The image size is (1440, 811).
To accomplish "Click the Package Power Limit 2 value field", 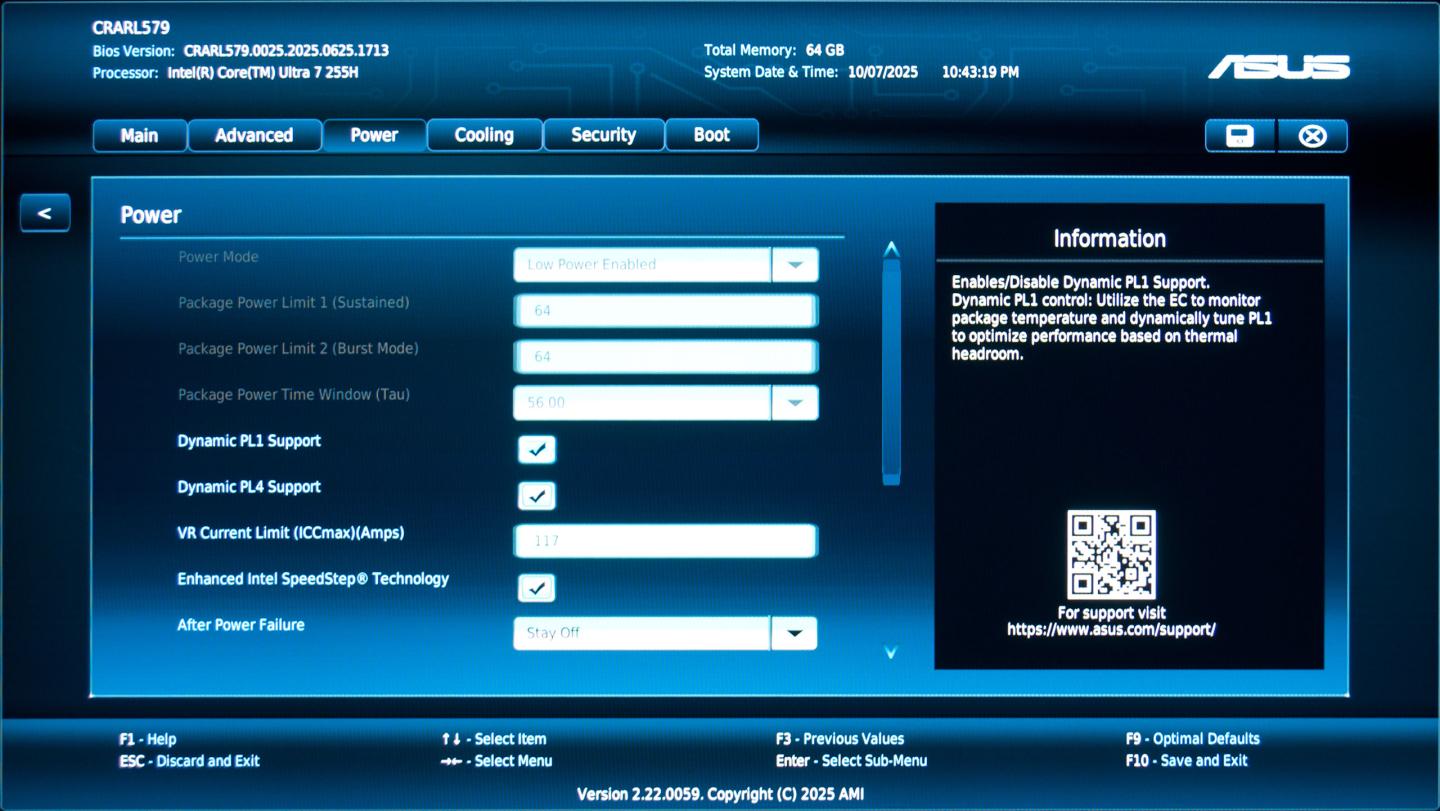I will (666, 357).
